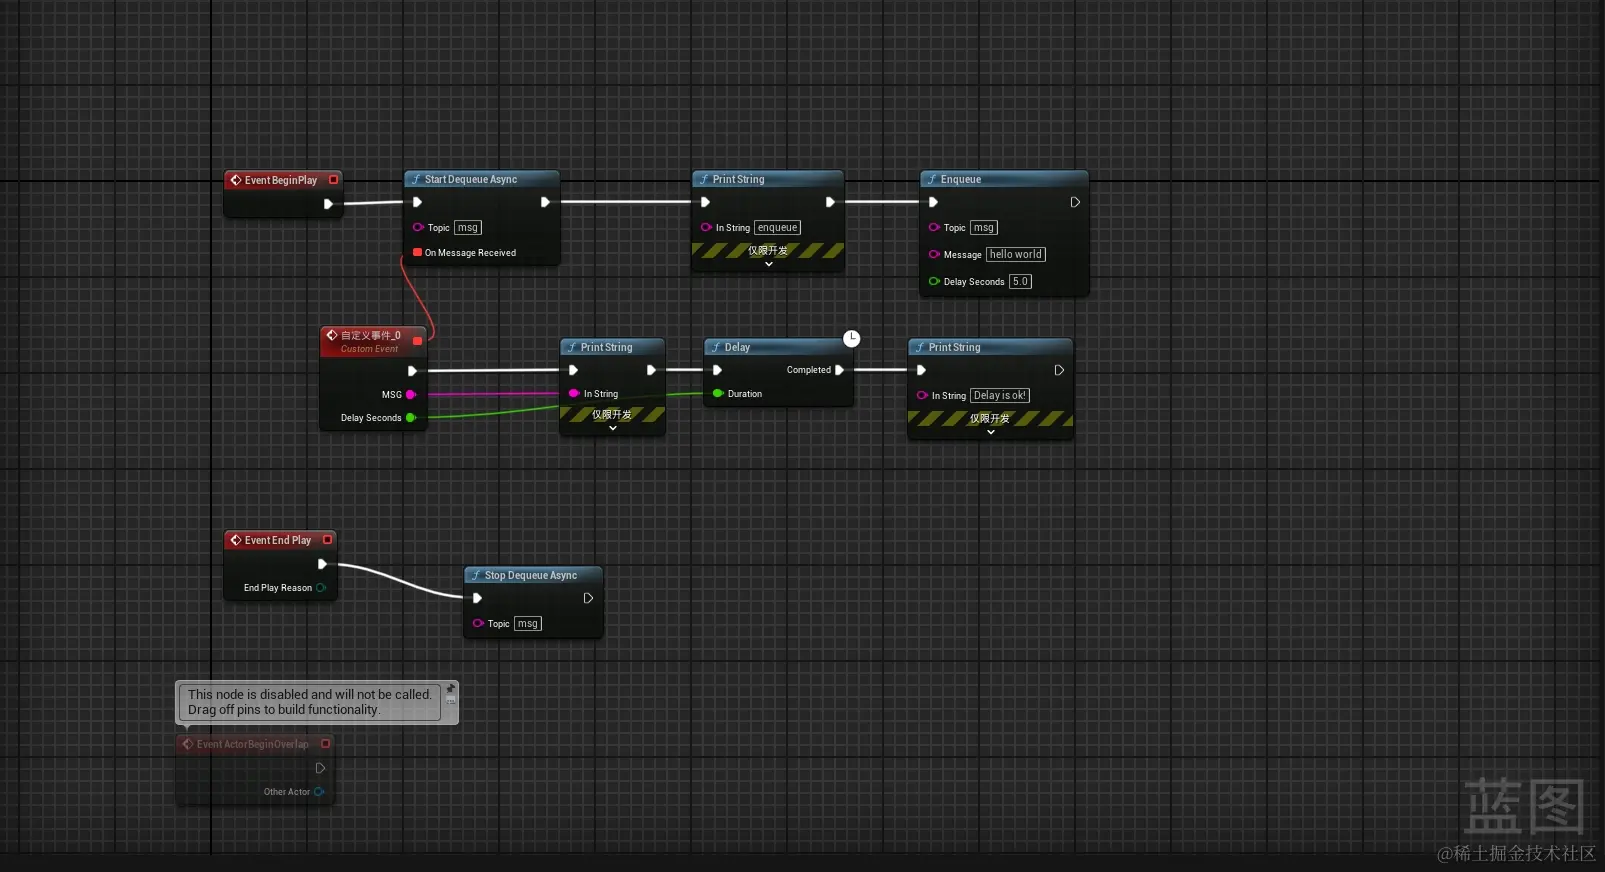Click Stop Dequeue Async output exec pin

588,598
